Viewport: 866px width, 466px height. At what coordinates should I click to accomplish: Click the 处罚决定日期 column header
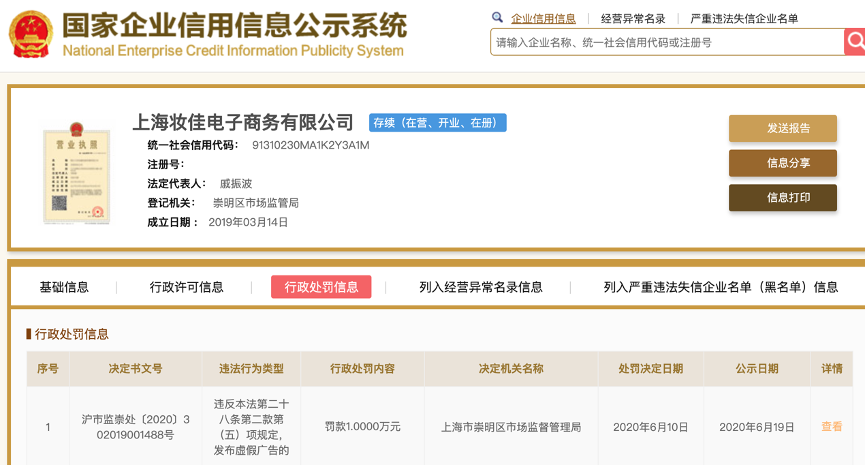(651, 368)
